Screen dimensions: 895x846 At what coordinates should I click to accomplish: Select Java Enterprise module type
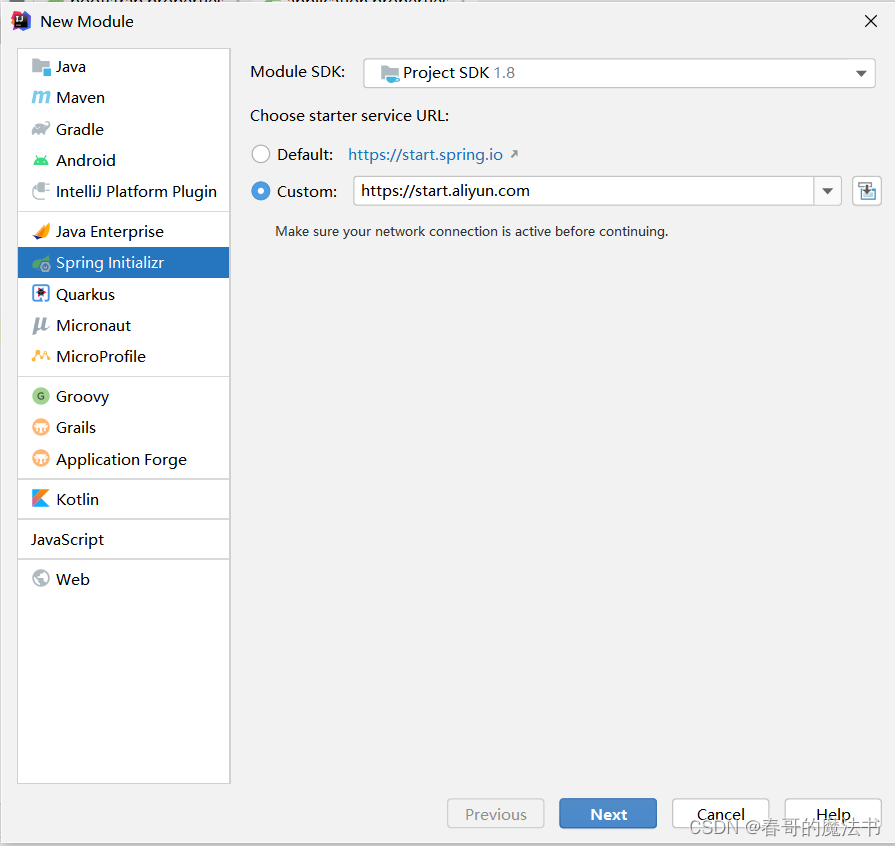(109, 231)
